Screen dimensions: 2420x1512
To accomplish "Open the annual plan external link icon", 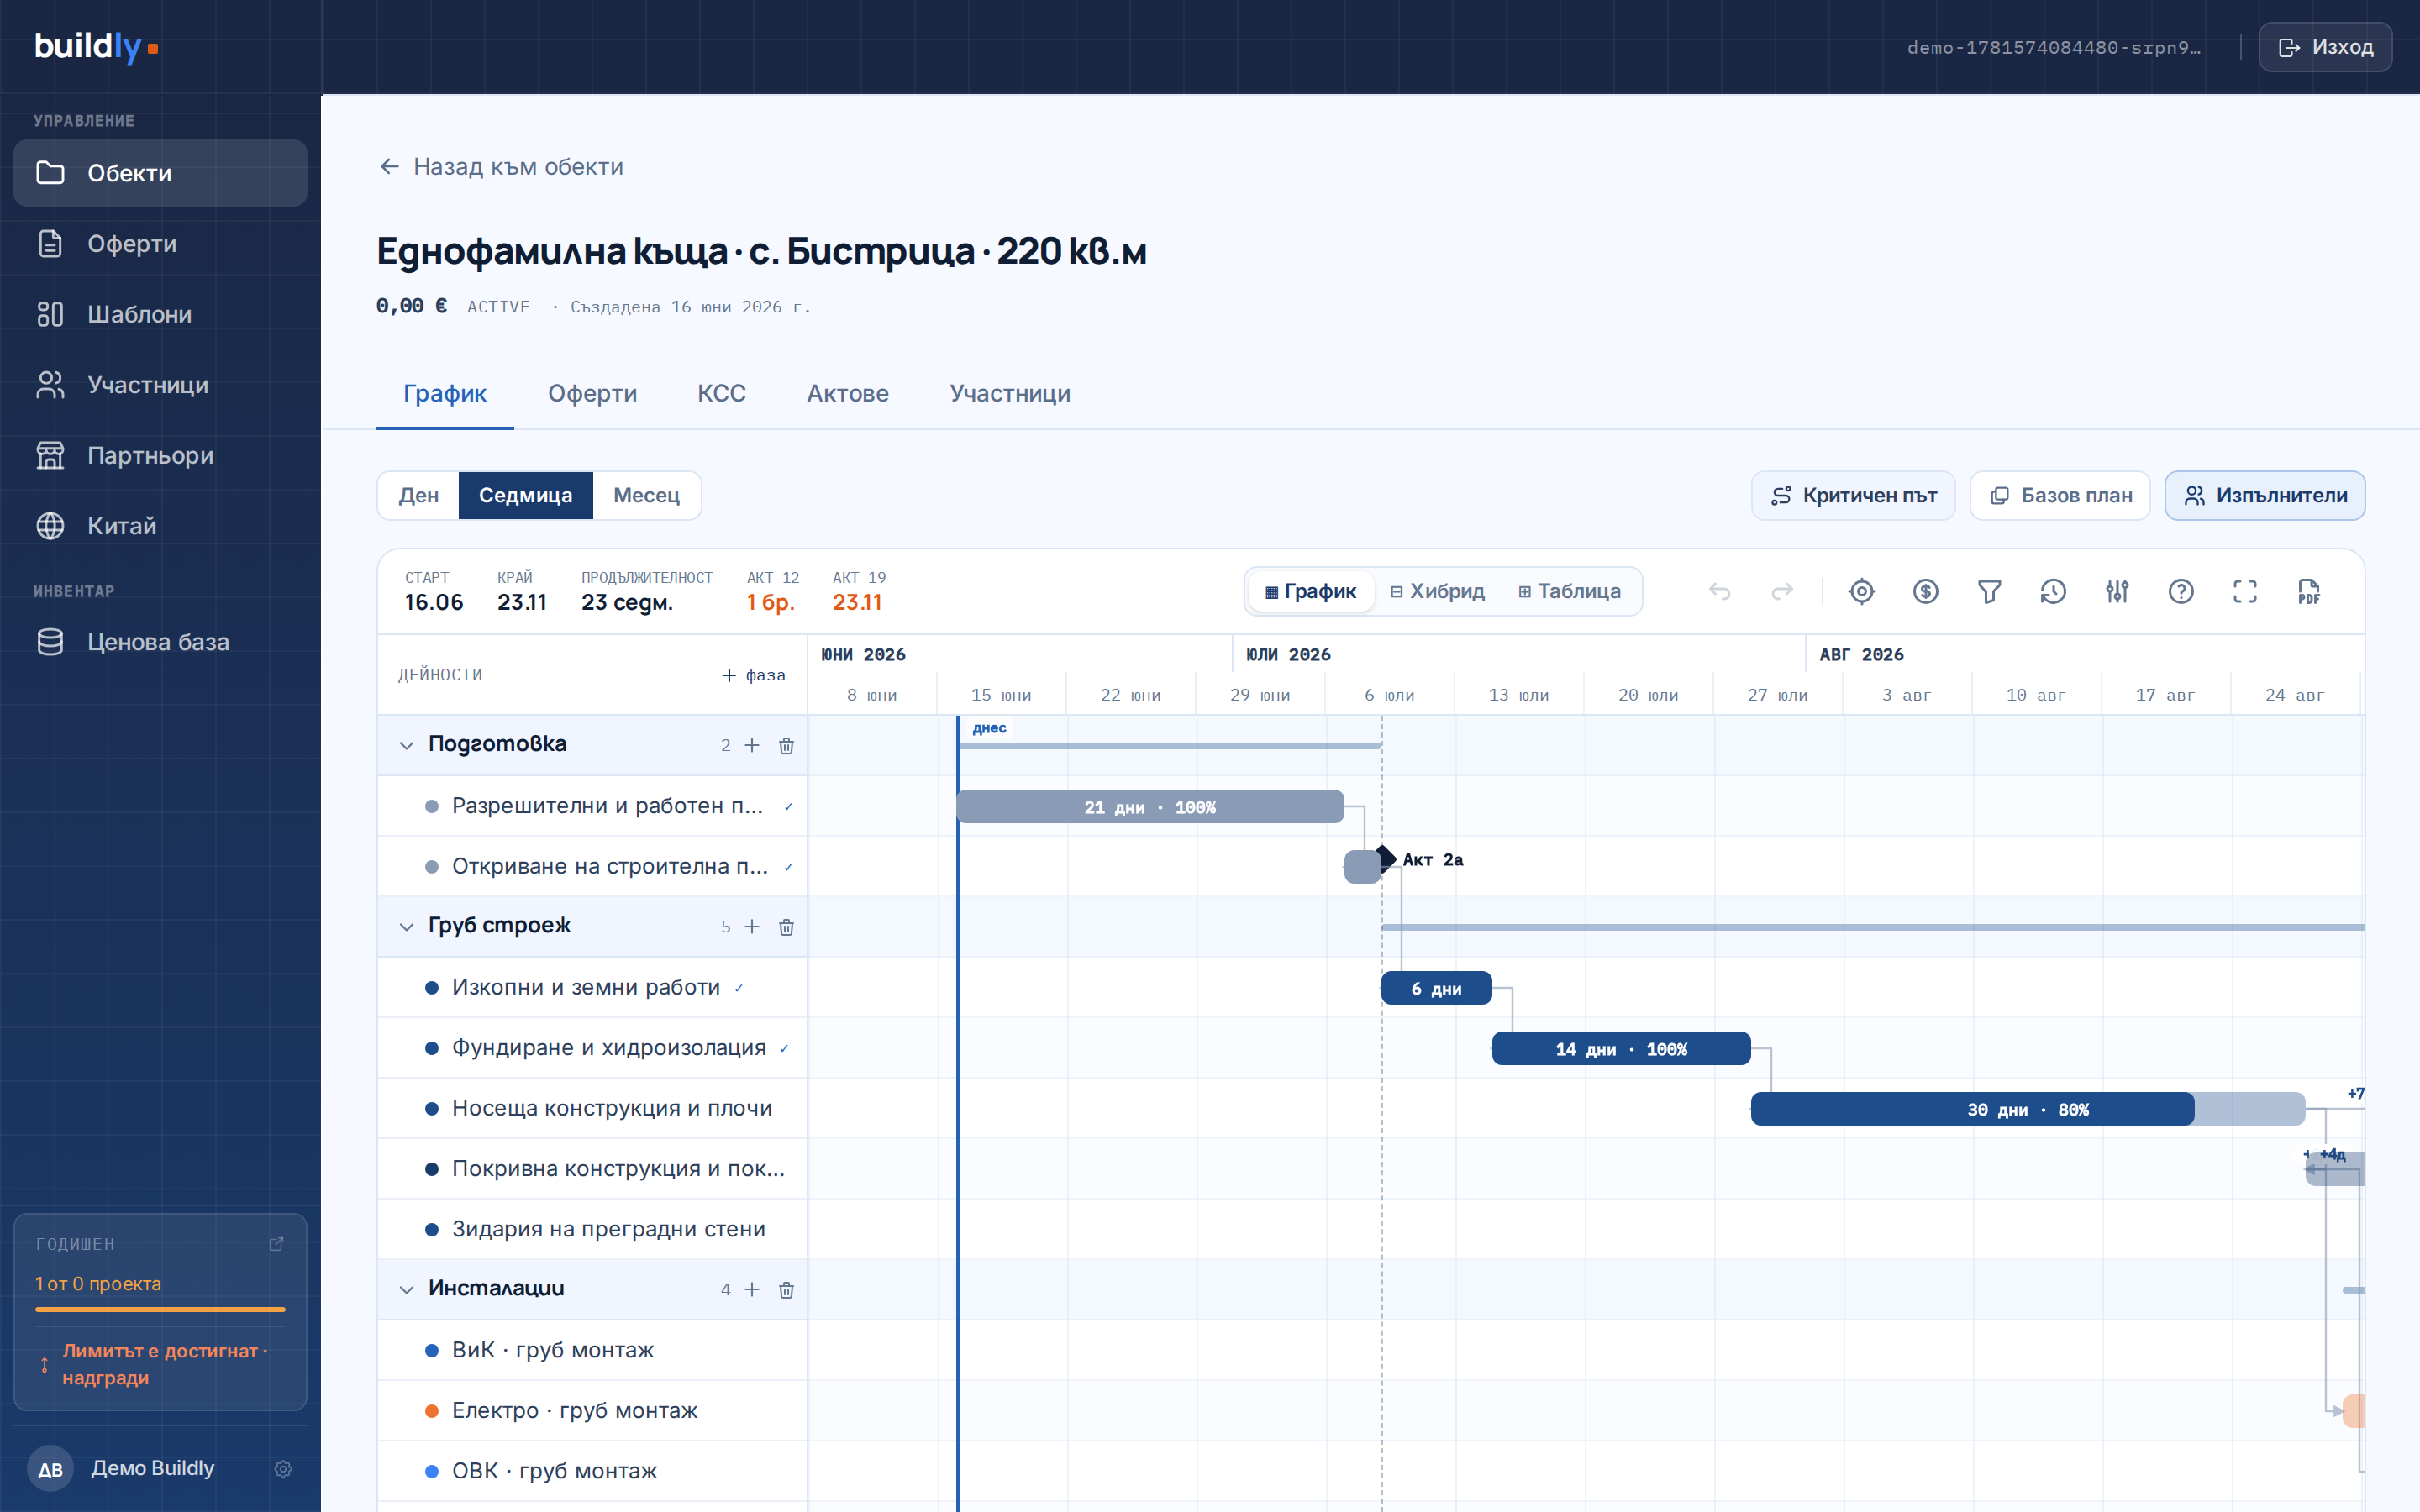I will [277, 1244].
